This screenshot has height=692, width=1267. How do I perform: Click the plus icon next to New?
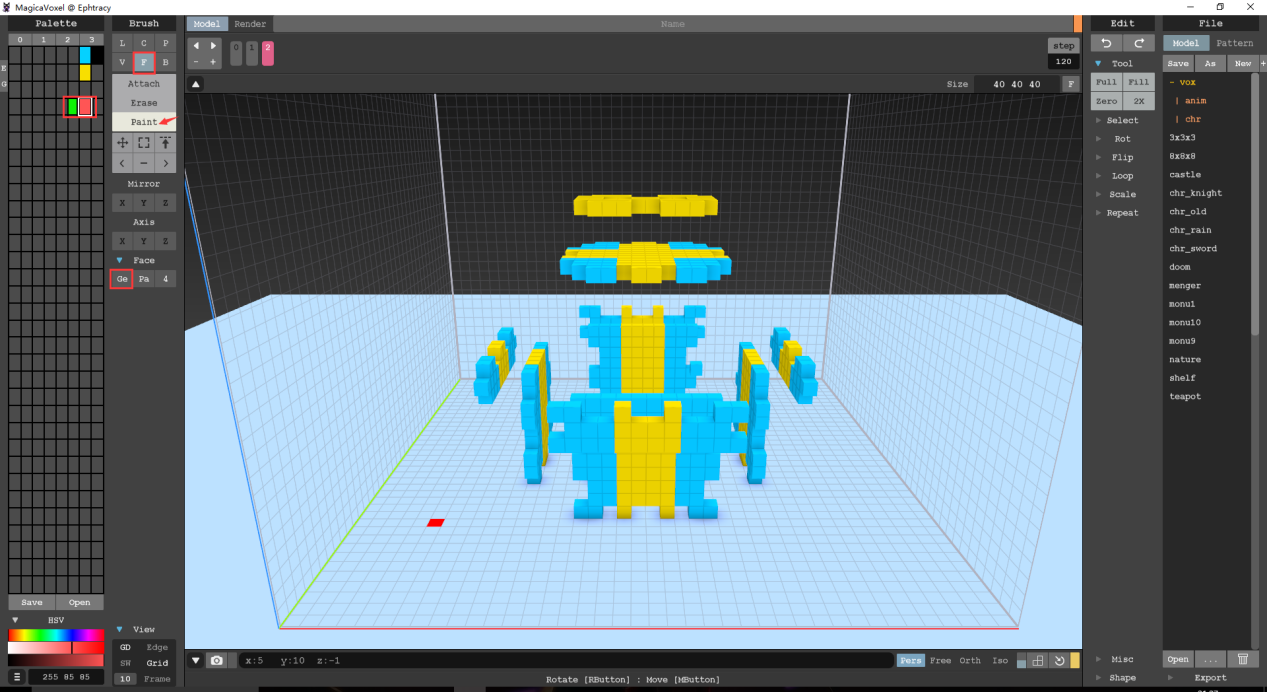[x=1261, y=63]
